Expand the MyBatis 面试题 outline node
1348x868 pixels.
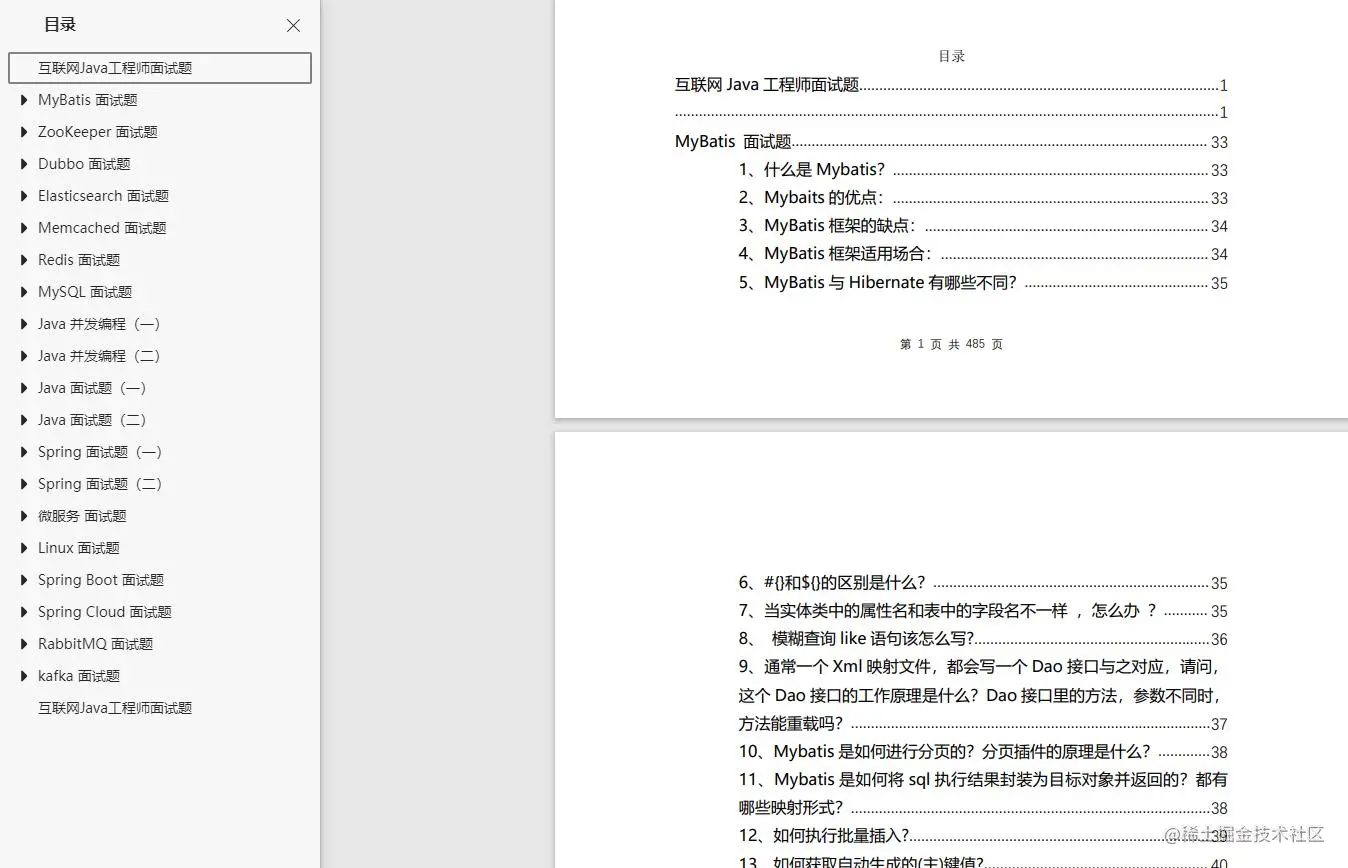tap(24, 100)
